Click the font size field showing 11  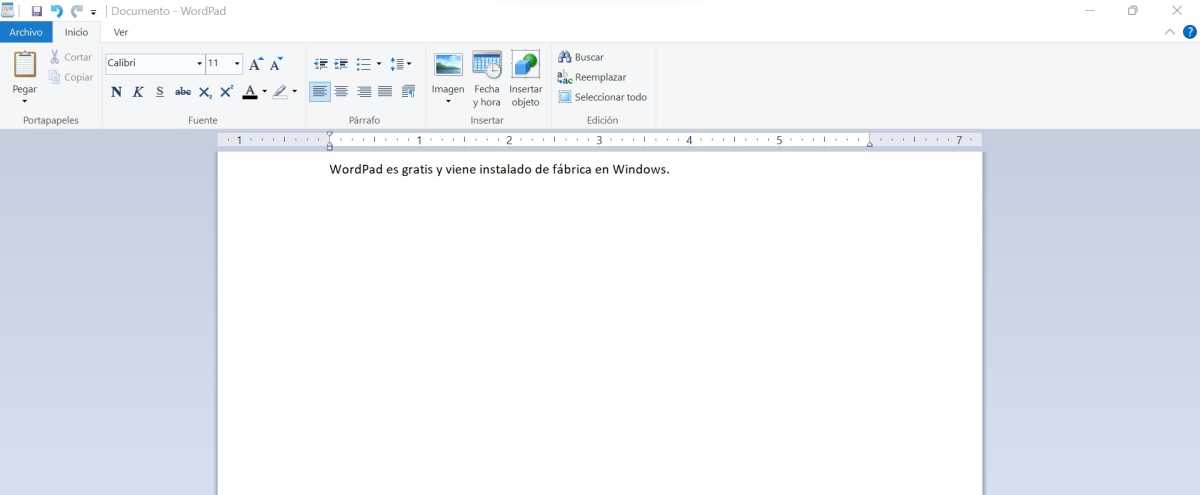219,63
